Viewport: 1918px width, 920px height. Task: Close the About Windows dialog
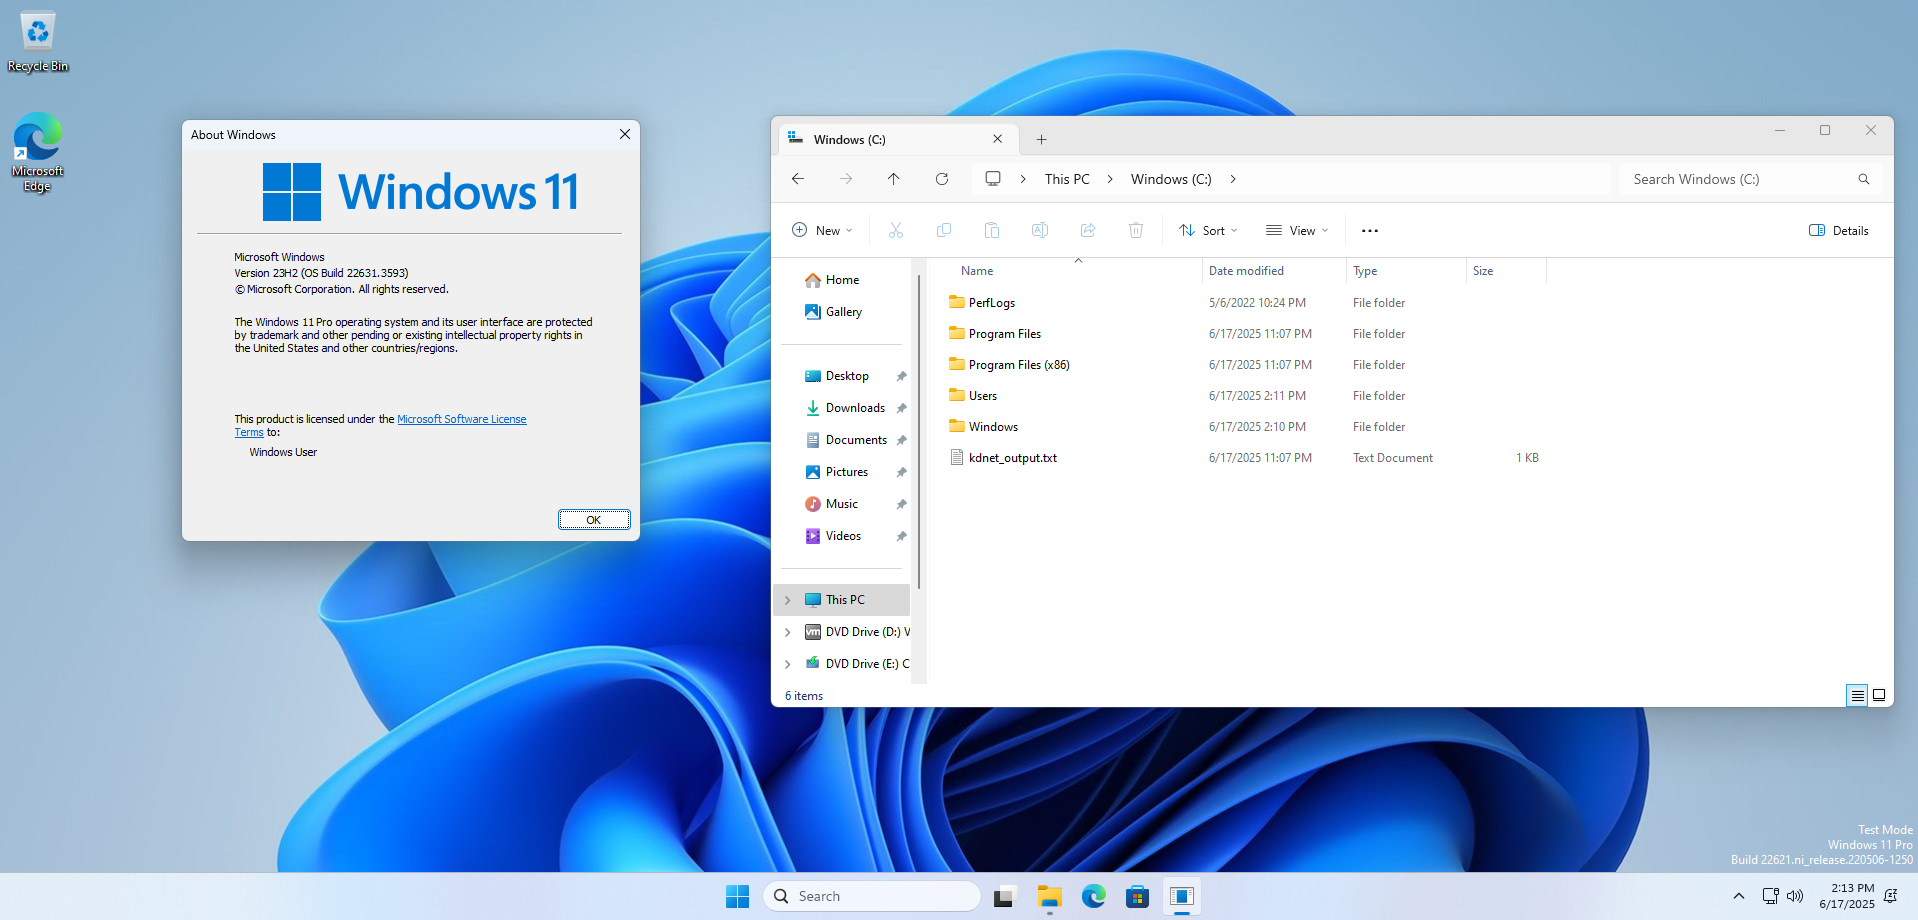tap(625, 134)
